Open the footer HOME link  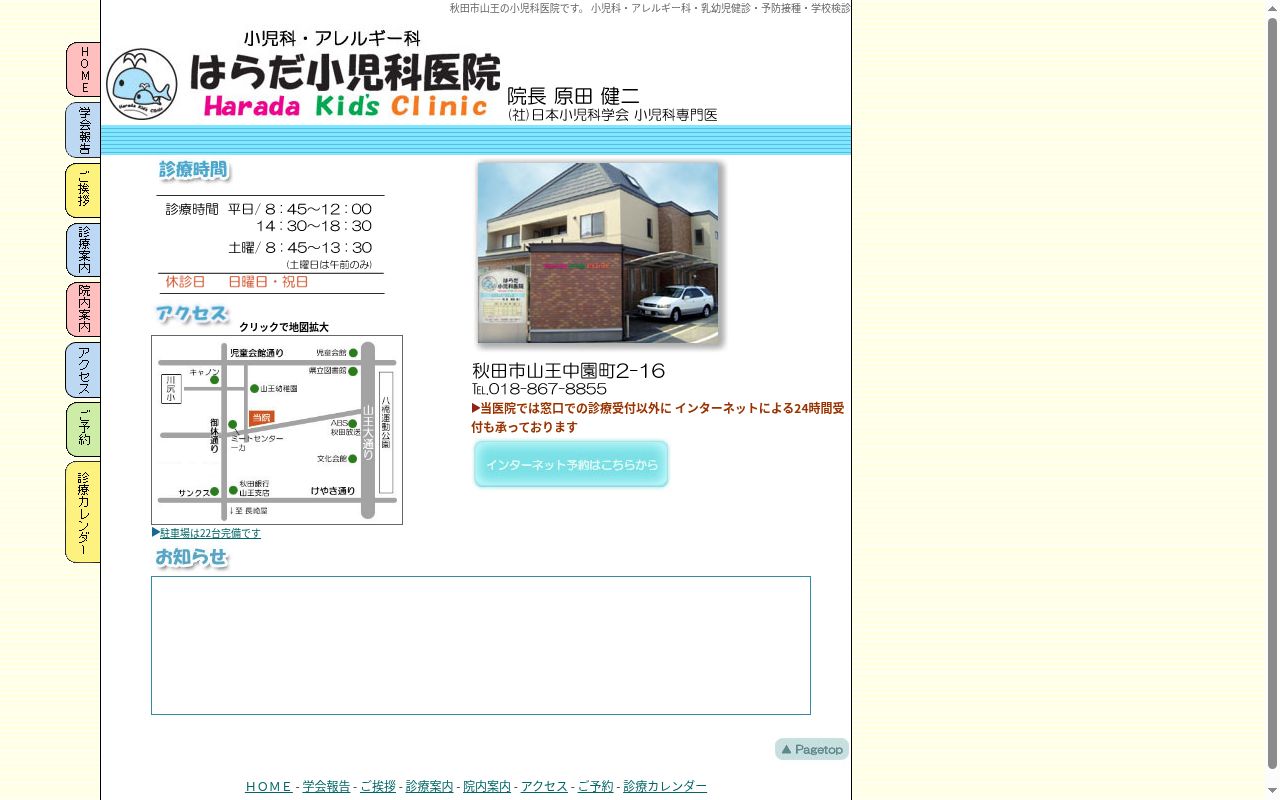tap(269, 787)
